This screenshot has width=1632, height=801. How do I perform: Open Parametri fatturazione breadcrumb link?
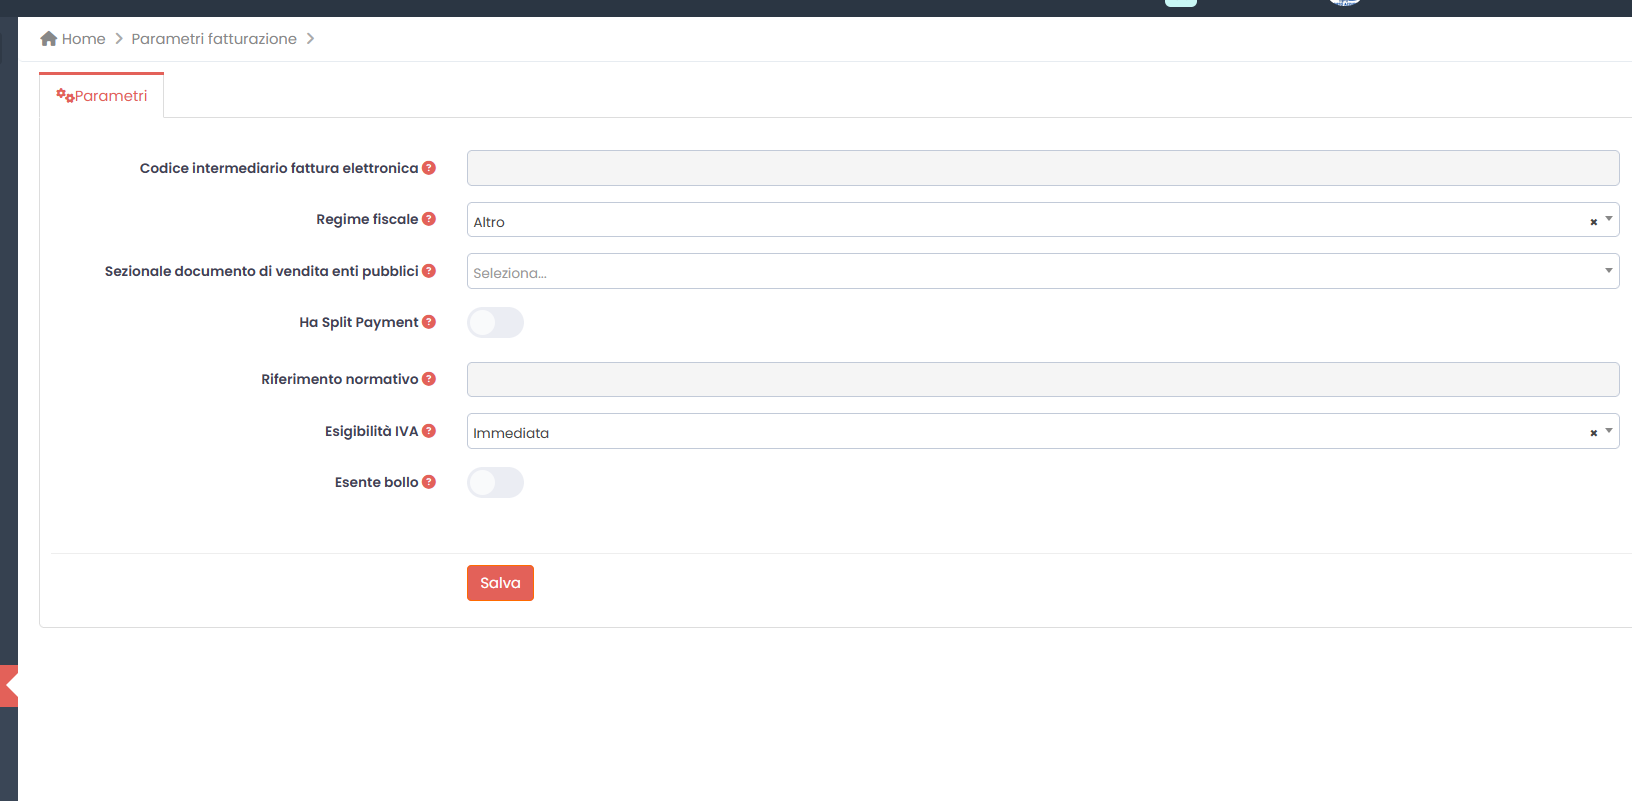[214, 39]
